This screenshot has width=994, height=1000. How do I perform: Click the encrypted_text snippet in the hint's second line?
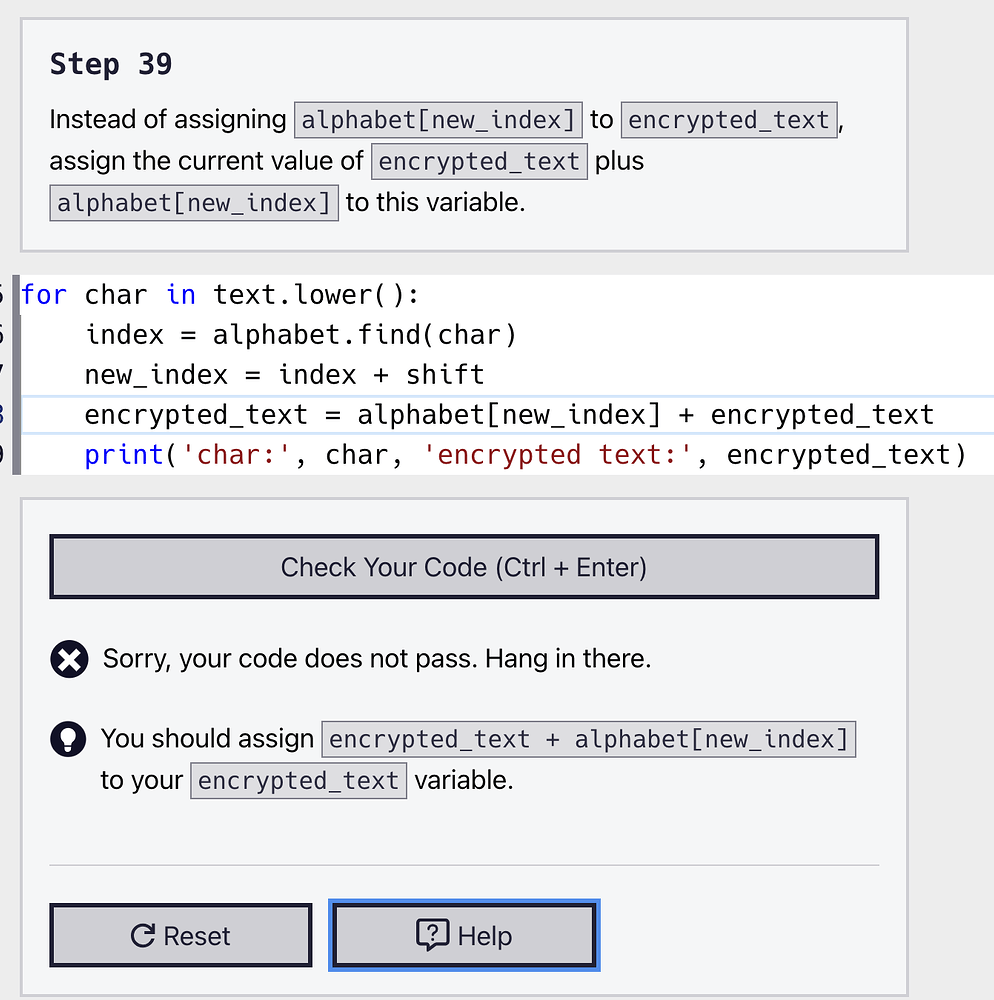coord(298,781)
